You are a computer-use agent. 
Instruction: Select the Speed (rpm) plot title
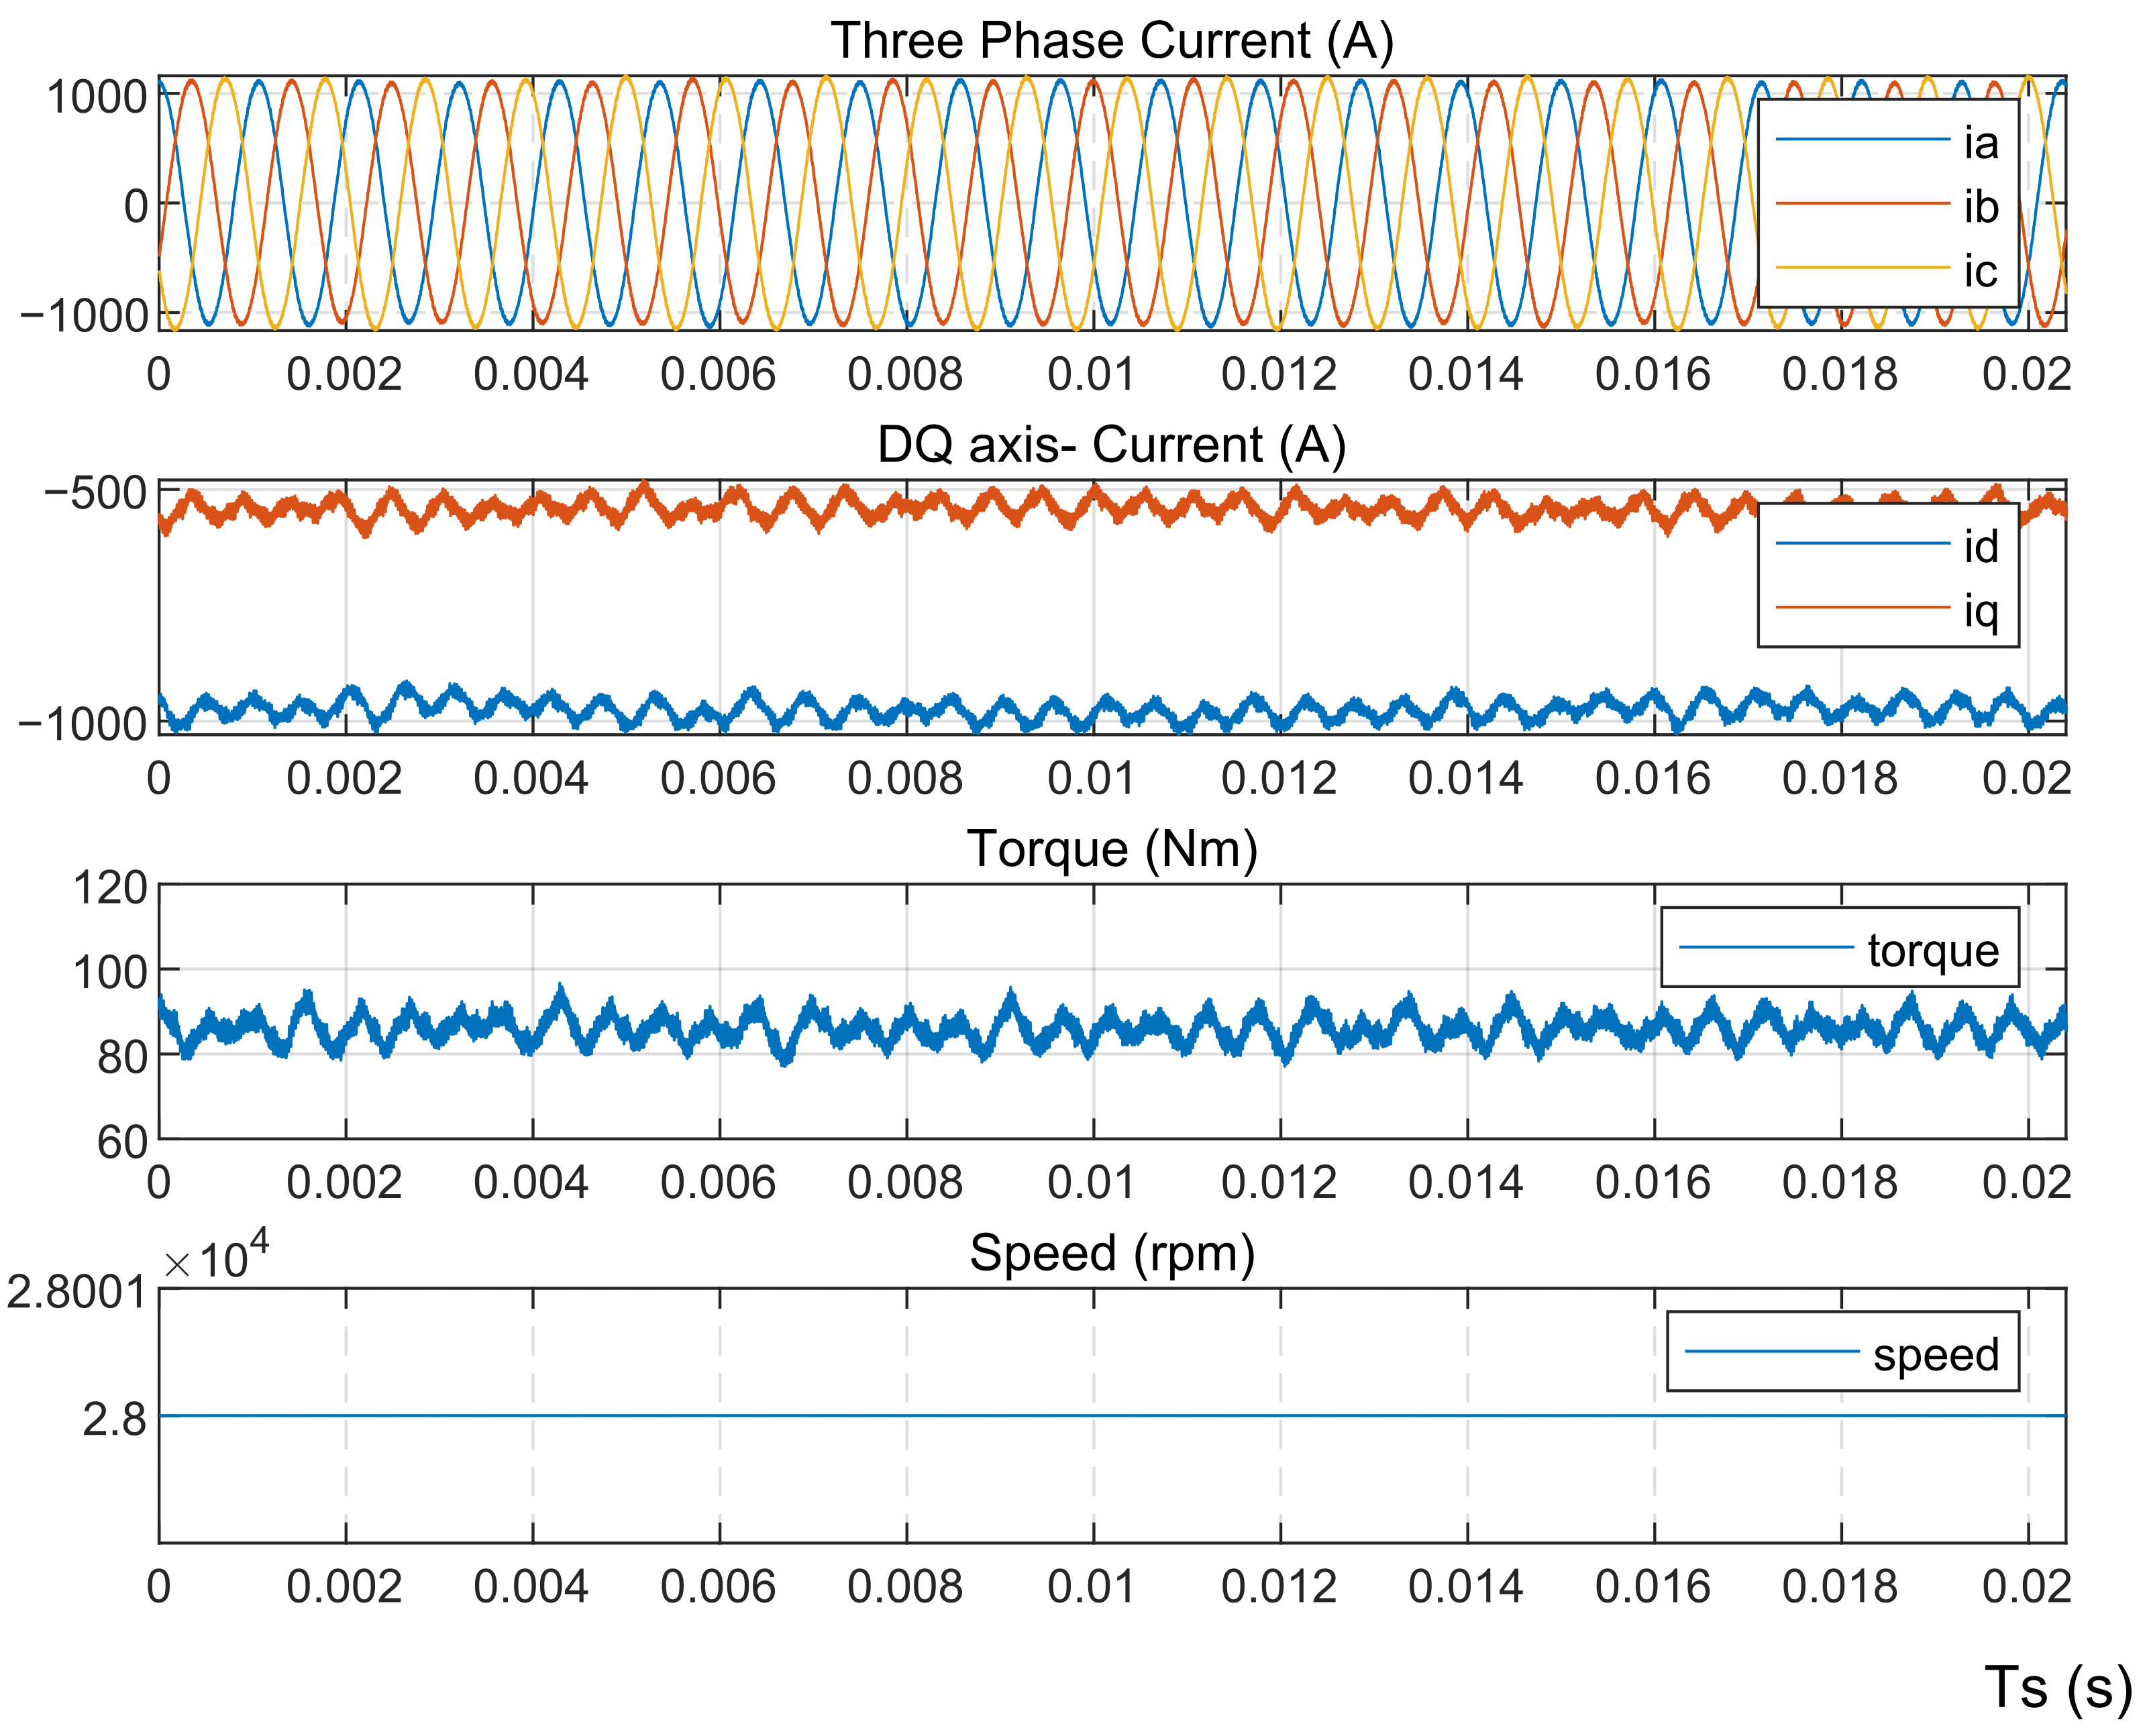[1111, 1253]
